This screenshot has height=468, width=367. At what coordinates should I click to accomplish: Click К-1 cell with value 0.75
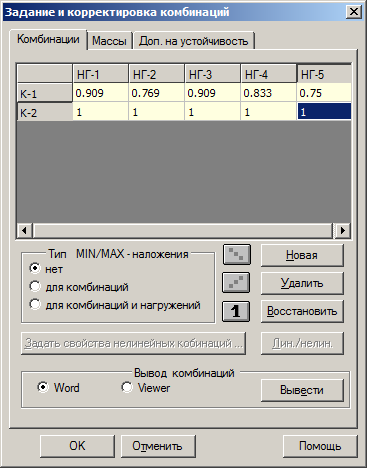coord(324,93)
